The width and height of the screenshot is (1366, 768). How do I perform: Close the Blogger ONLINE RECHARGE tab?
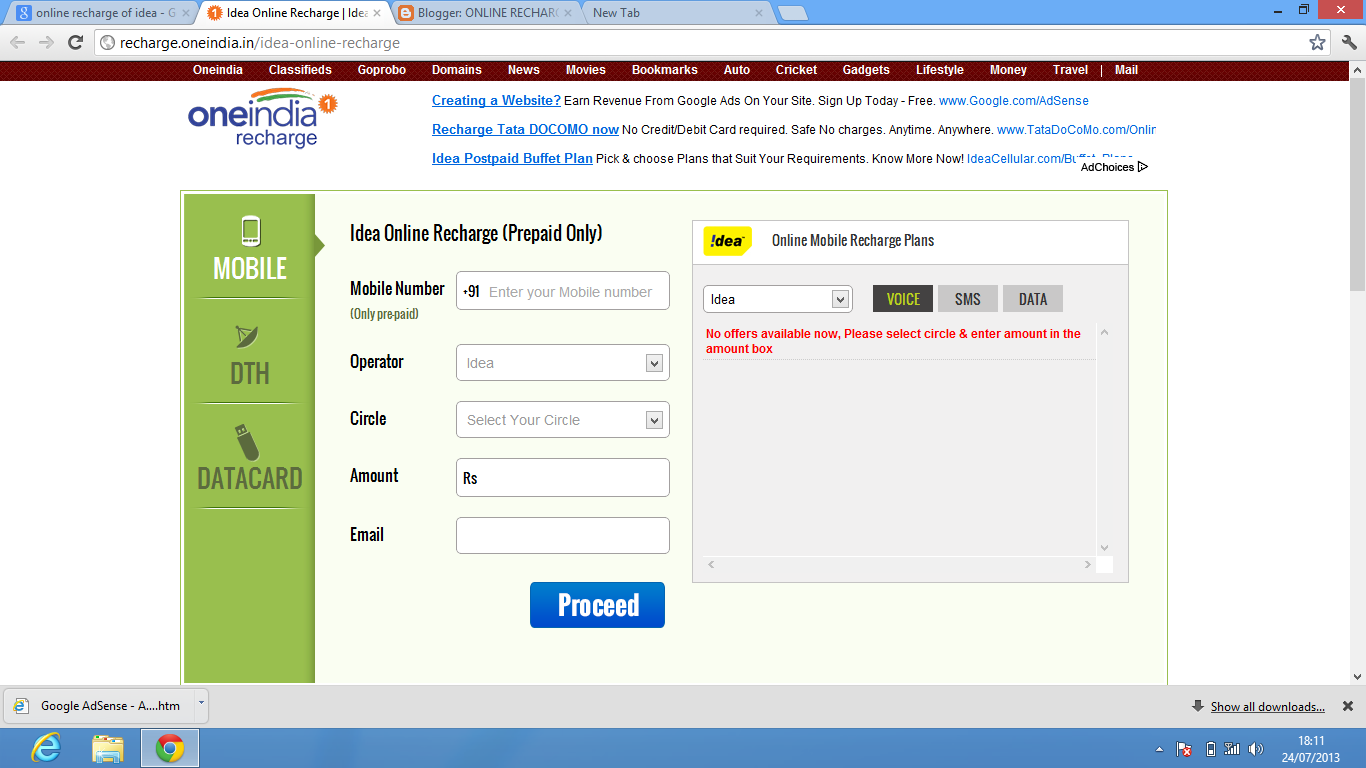(x=568, y=13)
